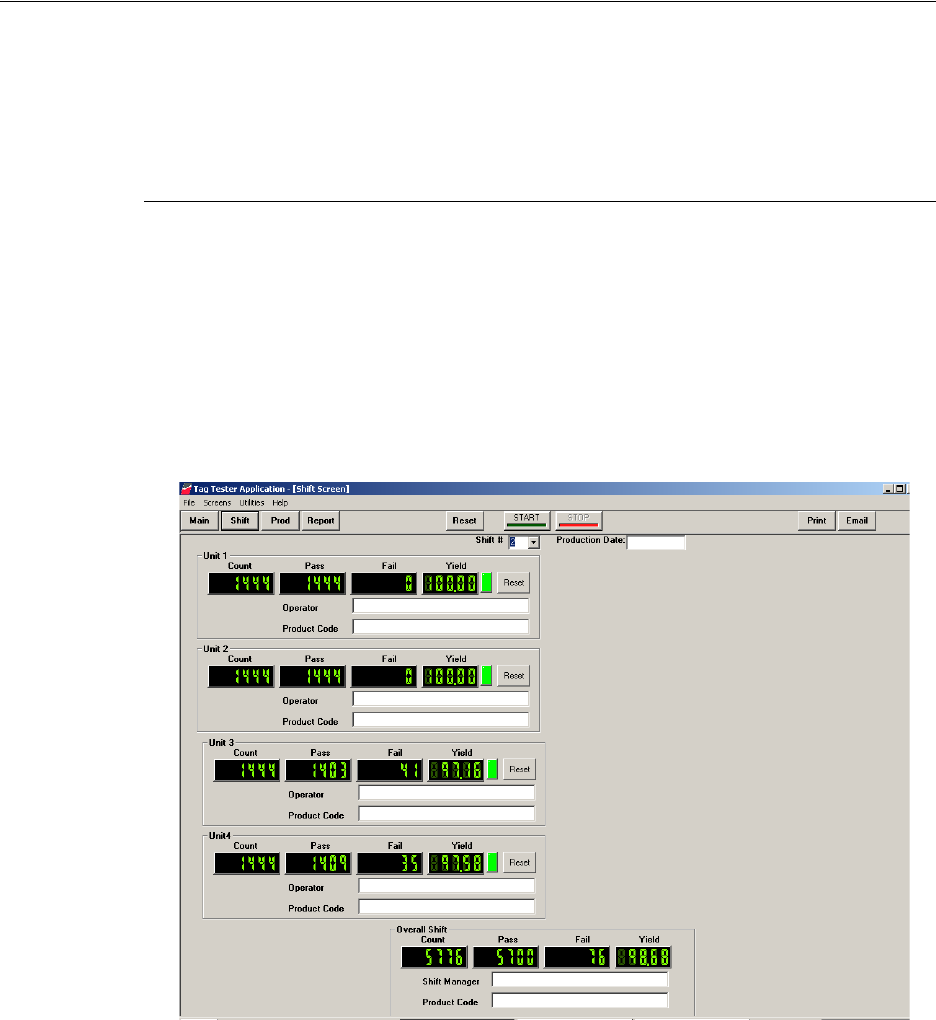
Task: Reset the Unit 3 counters
Action: [520, 770]
